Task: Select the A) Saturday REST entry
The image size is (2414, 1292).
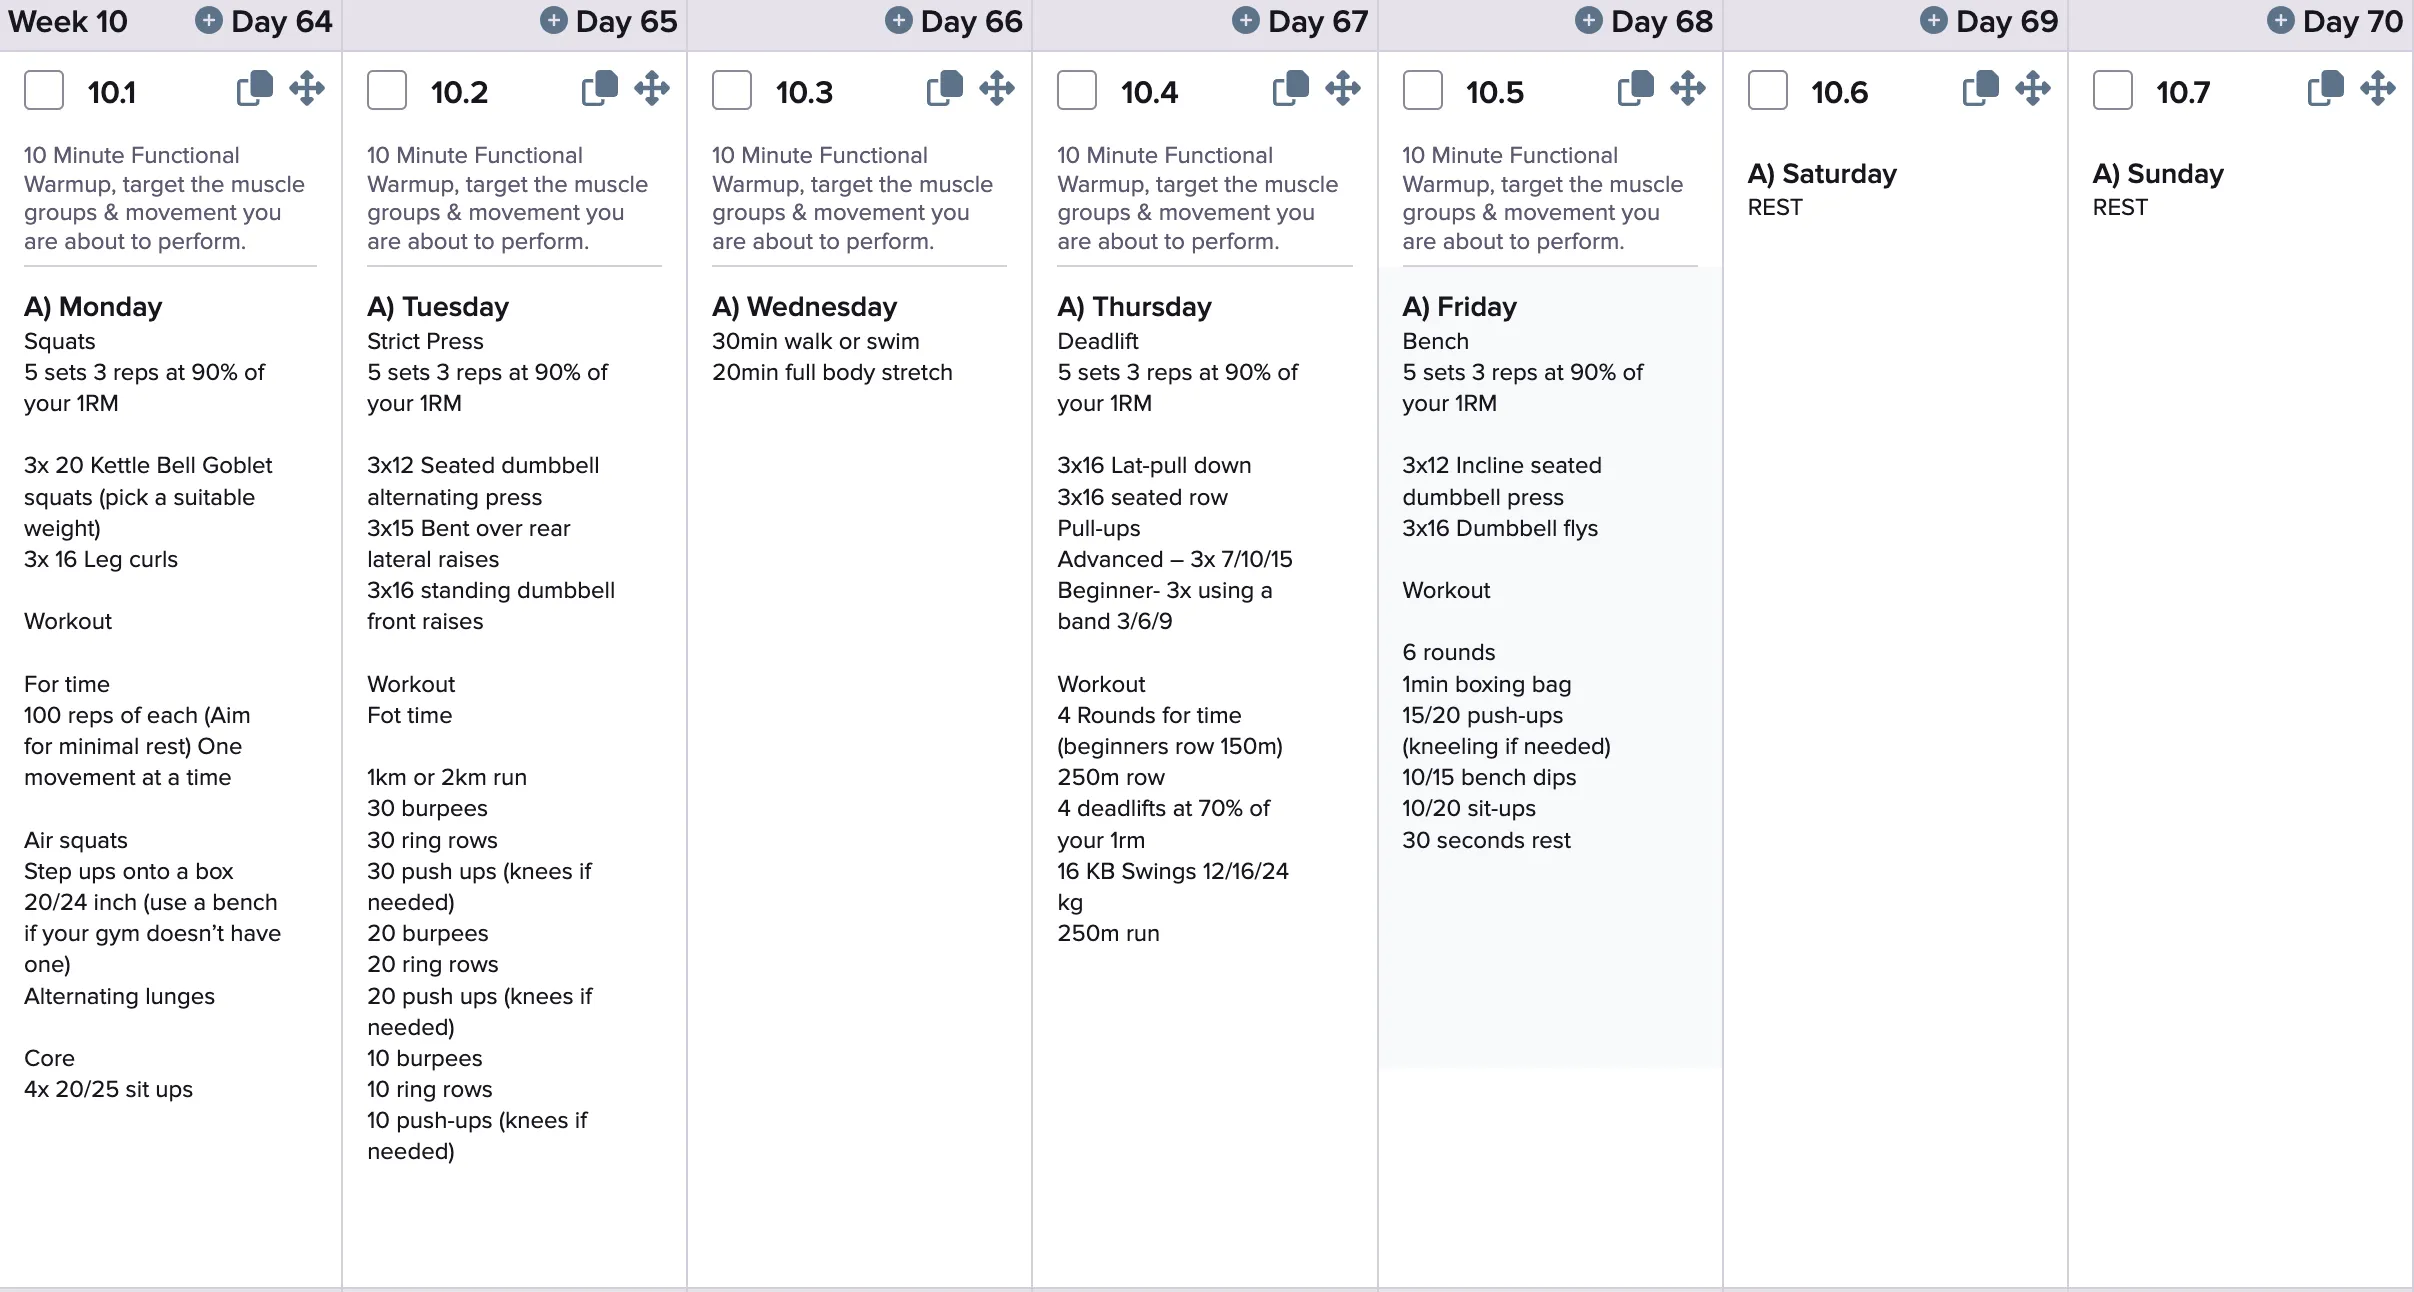Action: pyautogui.click(x=1822, y=190)
